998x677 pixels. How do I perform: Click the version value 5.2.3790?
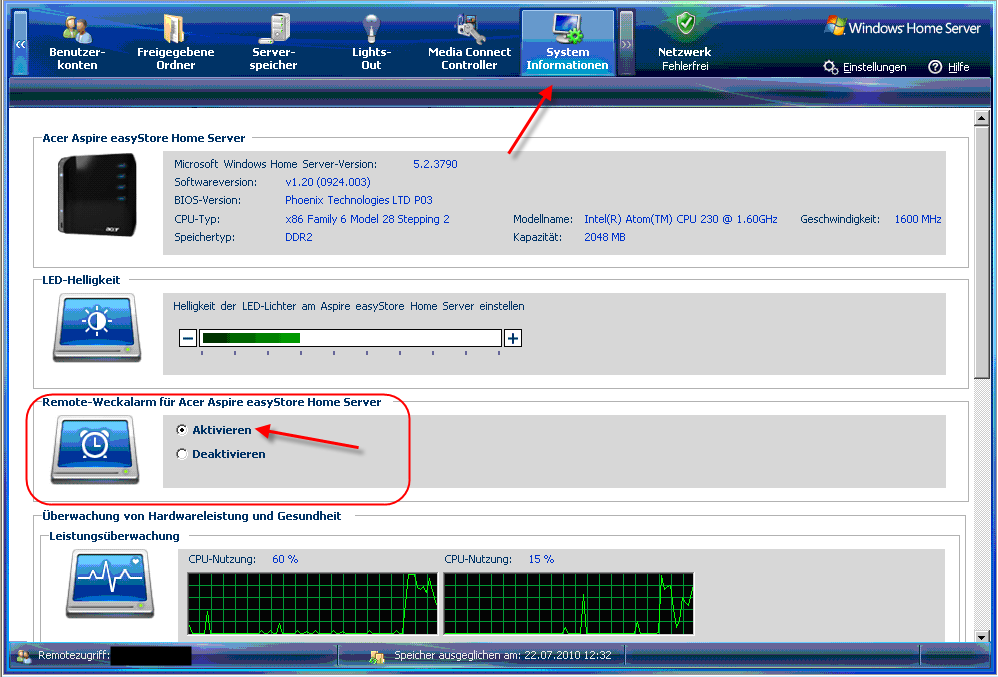coord(435,164)
